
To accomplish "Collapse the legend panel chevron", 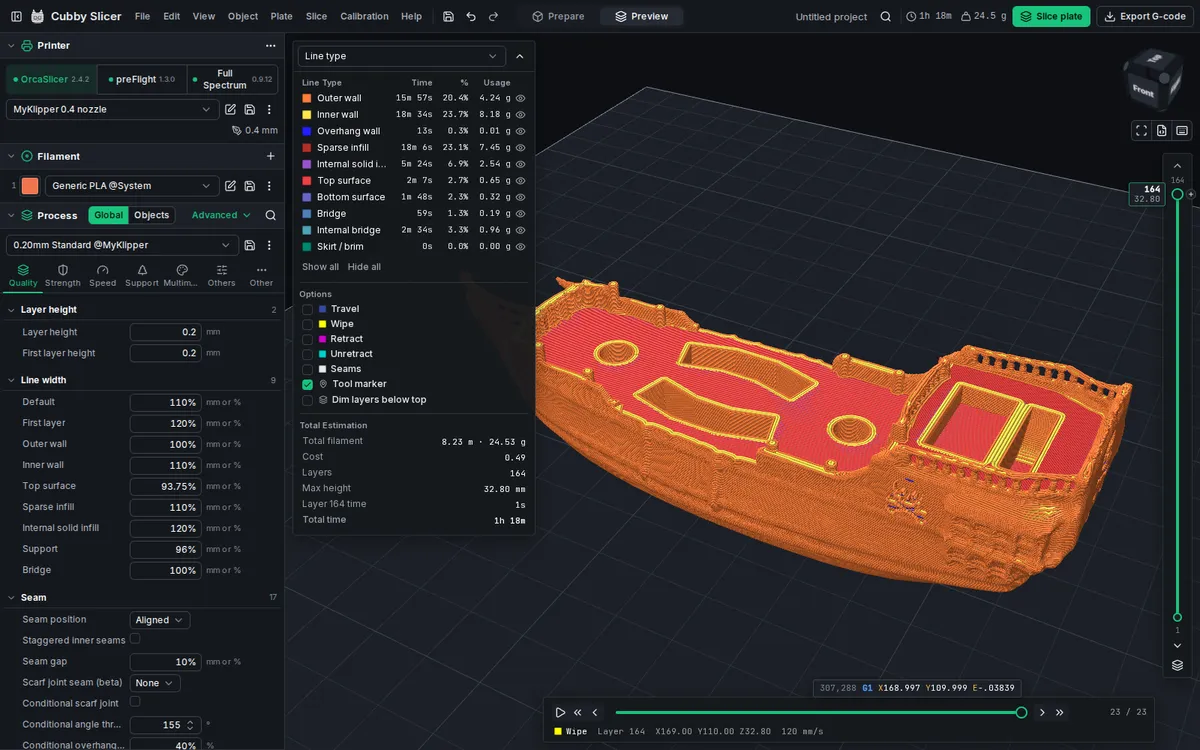I will (519, 56).
